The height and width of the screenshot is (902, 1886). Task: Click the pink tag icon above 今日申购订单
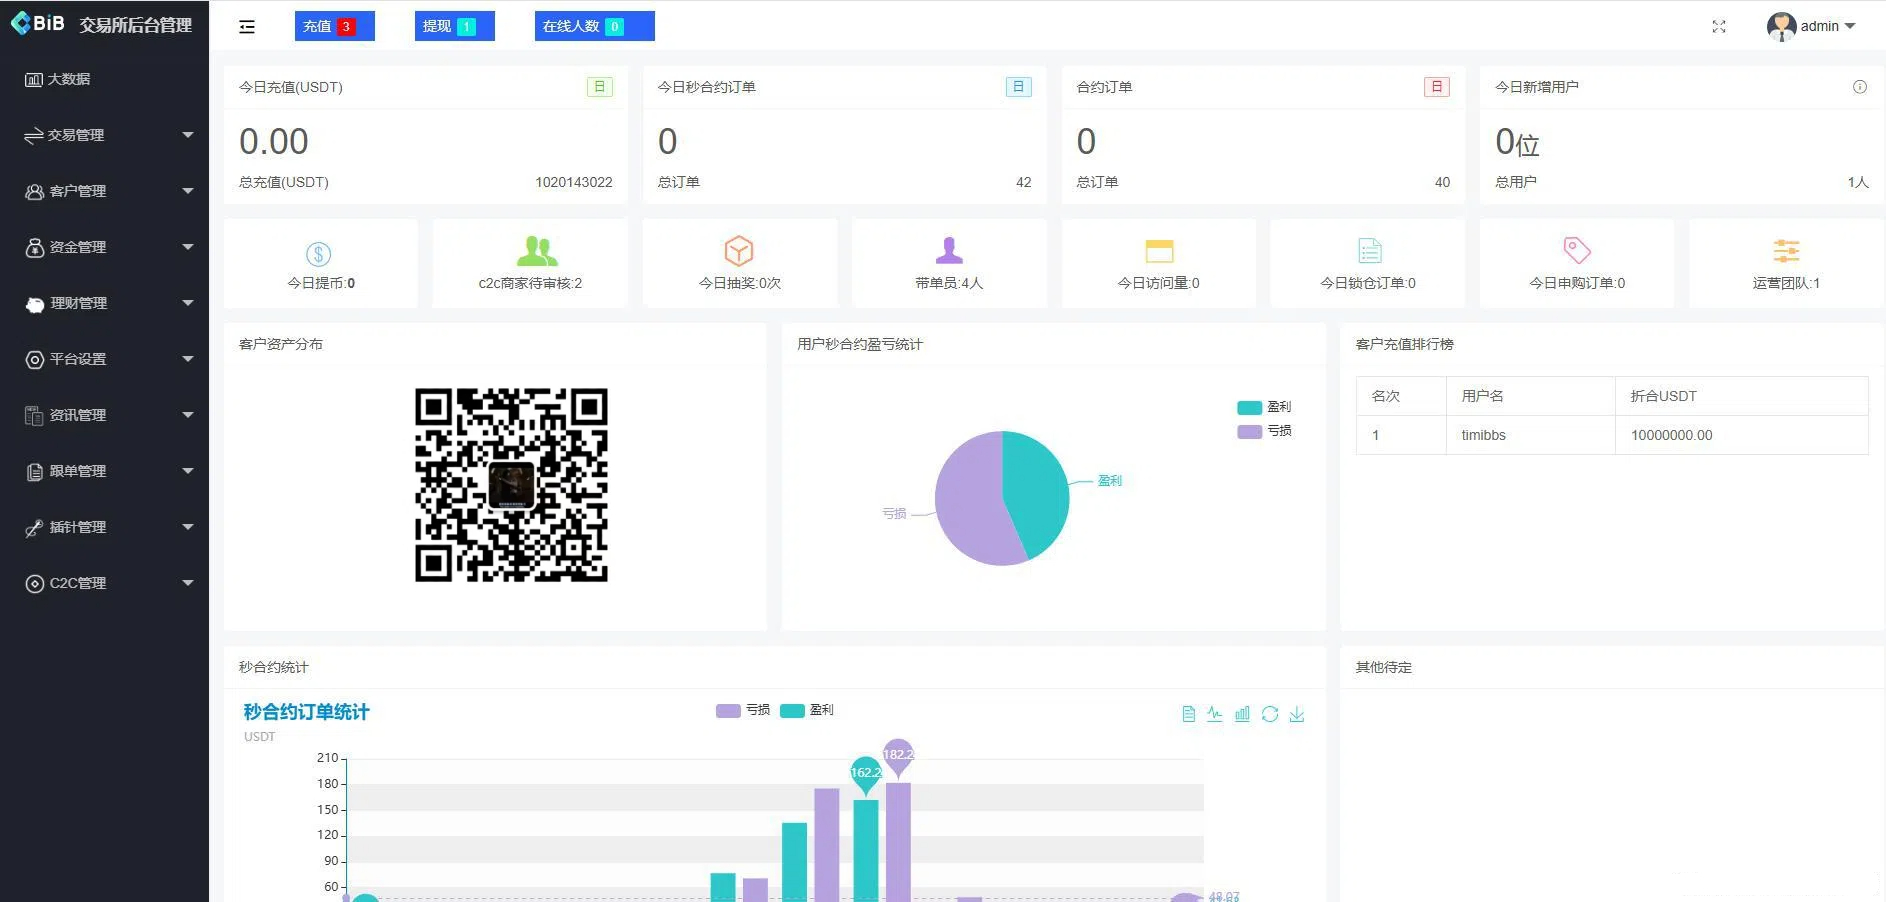1577,250
